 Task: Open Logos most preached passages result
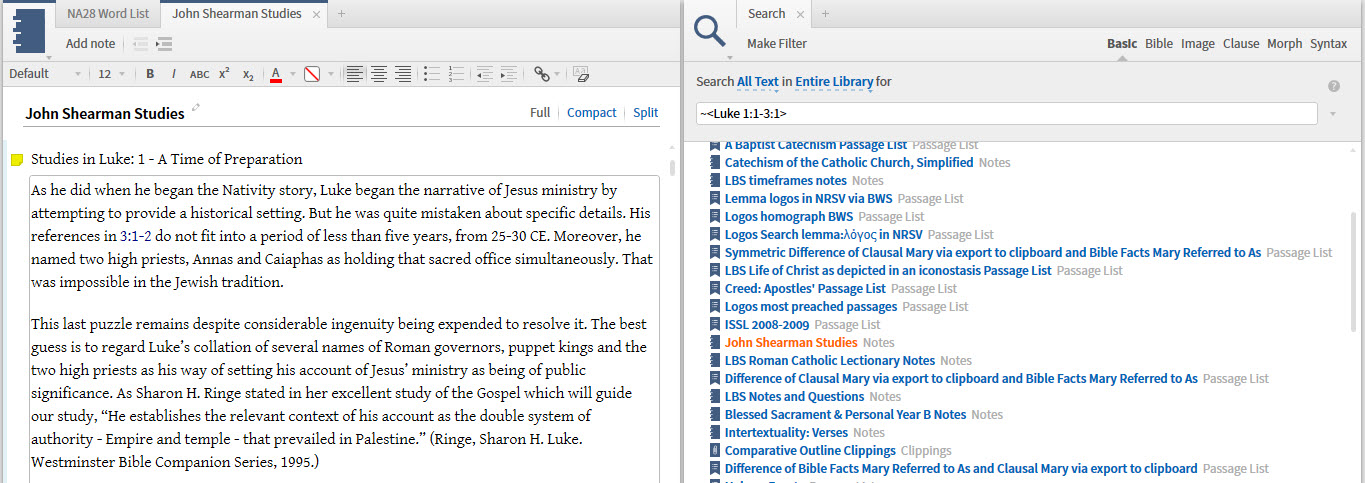(x=811, y=307)
